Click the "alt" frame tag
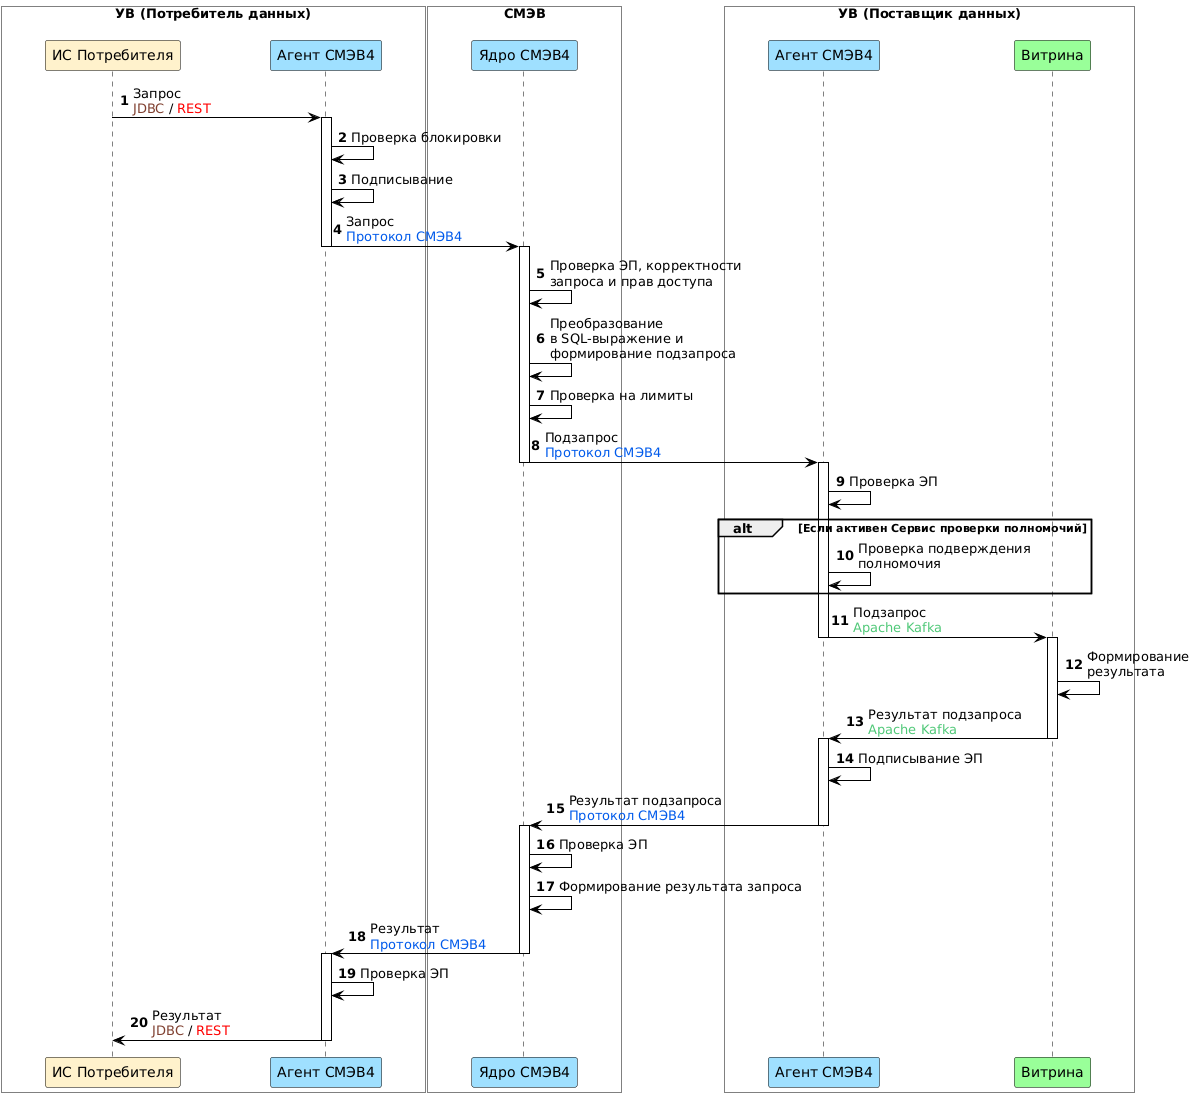Viewport: 1195px width, 1097px height. point(743,529)
